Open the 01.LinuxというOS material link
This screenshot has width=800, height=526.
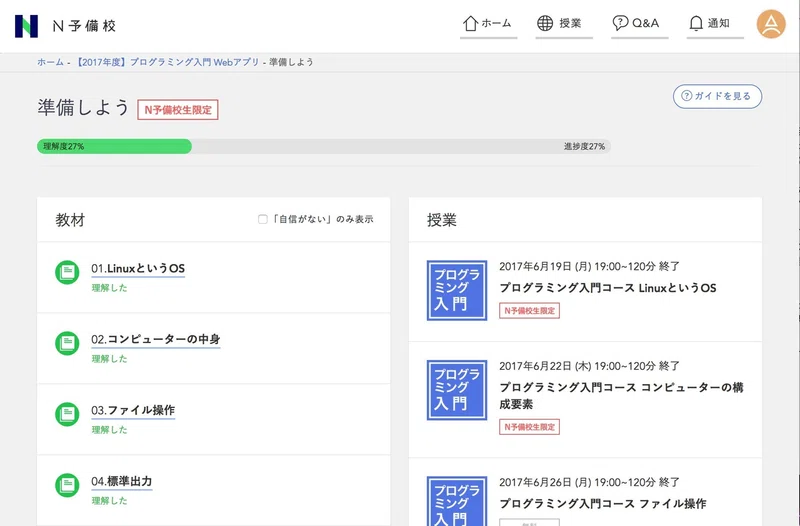click(x=138, y=268)
